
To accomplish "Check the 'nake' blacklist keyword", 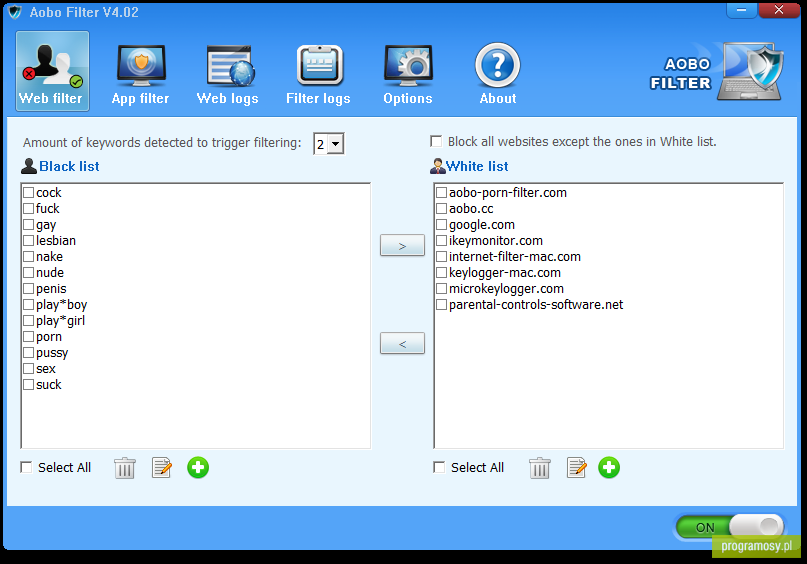I will 29,256.
